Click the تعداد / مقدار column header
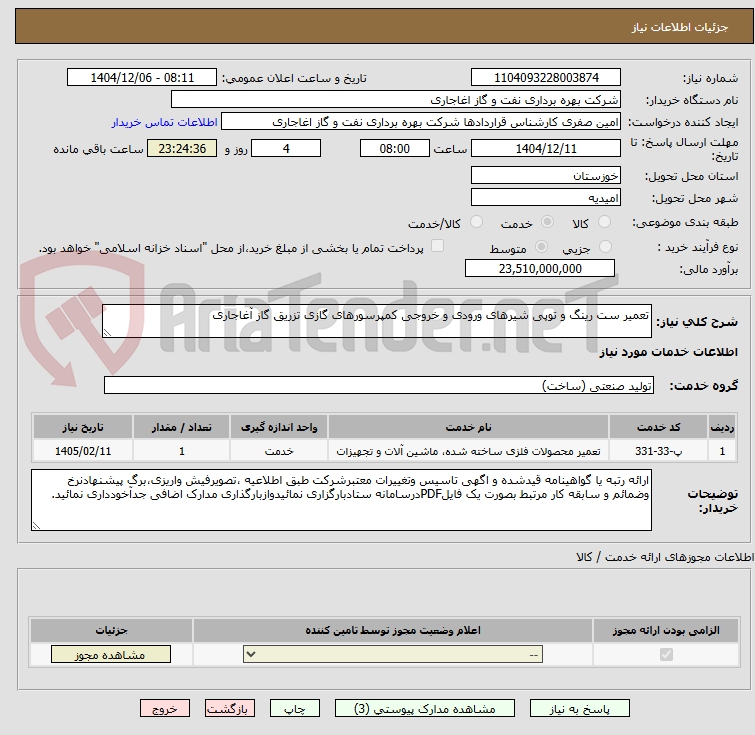The height and width of the screenshot is (735, 755). [182, 427]
